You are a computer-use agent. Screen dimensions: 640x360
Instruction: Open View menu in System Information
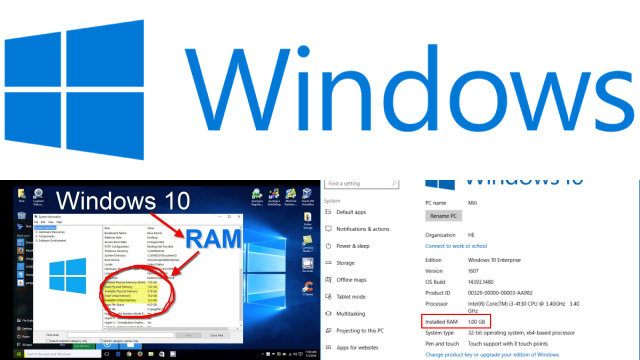pos(51,222)
